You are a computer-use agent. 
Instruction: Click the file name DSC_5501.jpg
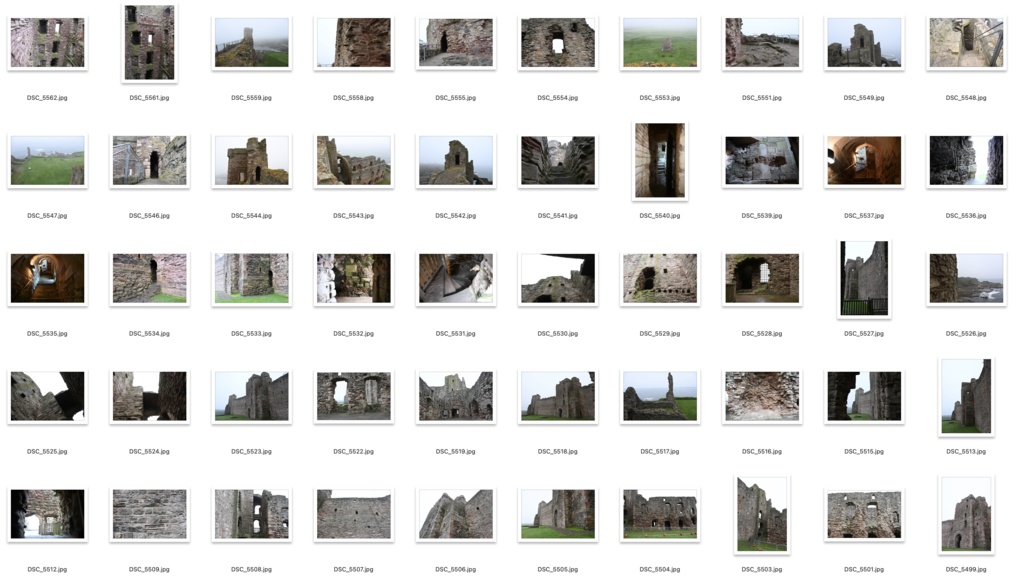tap(864, 570)
